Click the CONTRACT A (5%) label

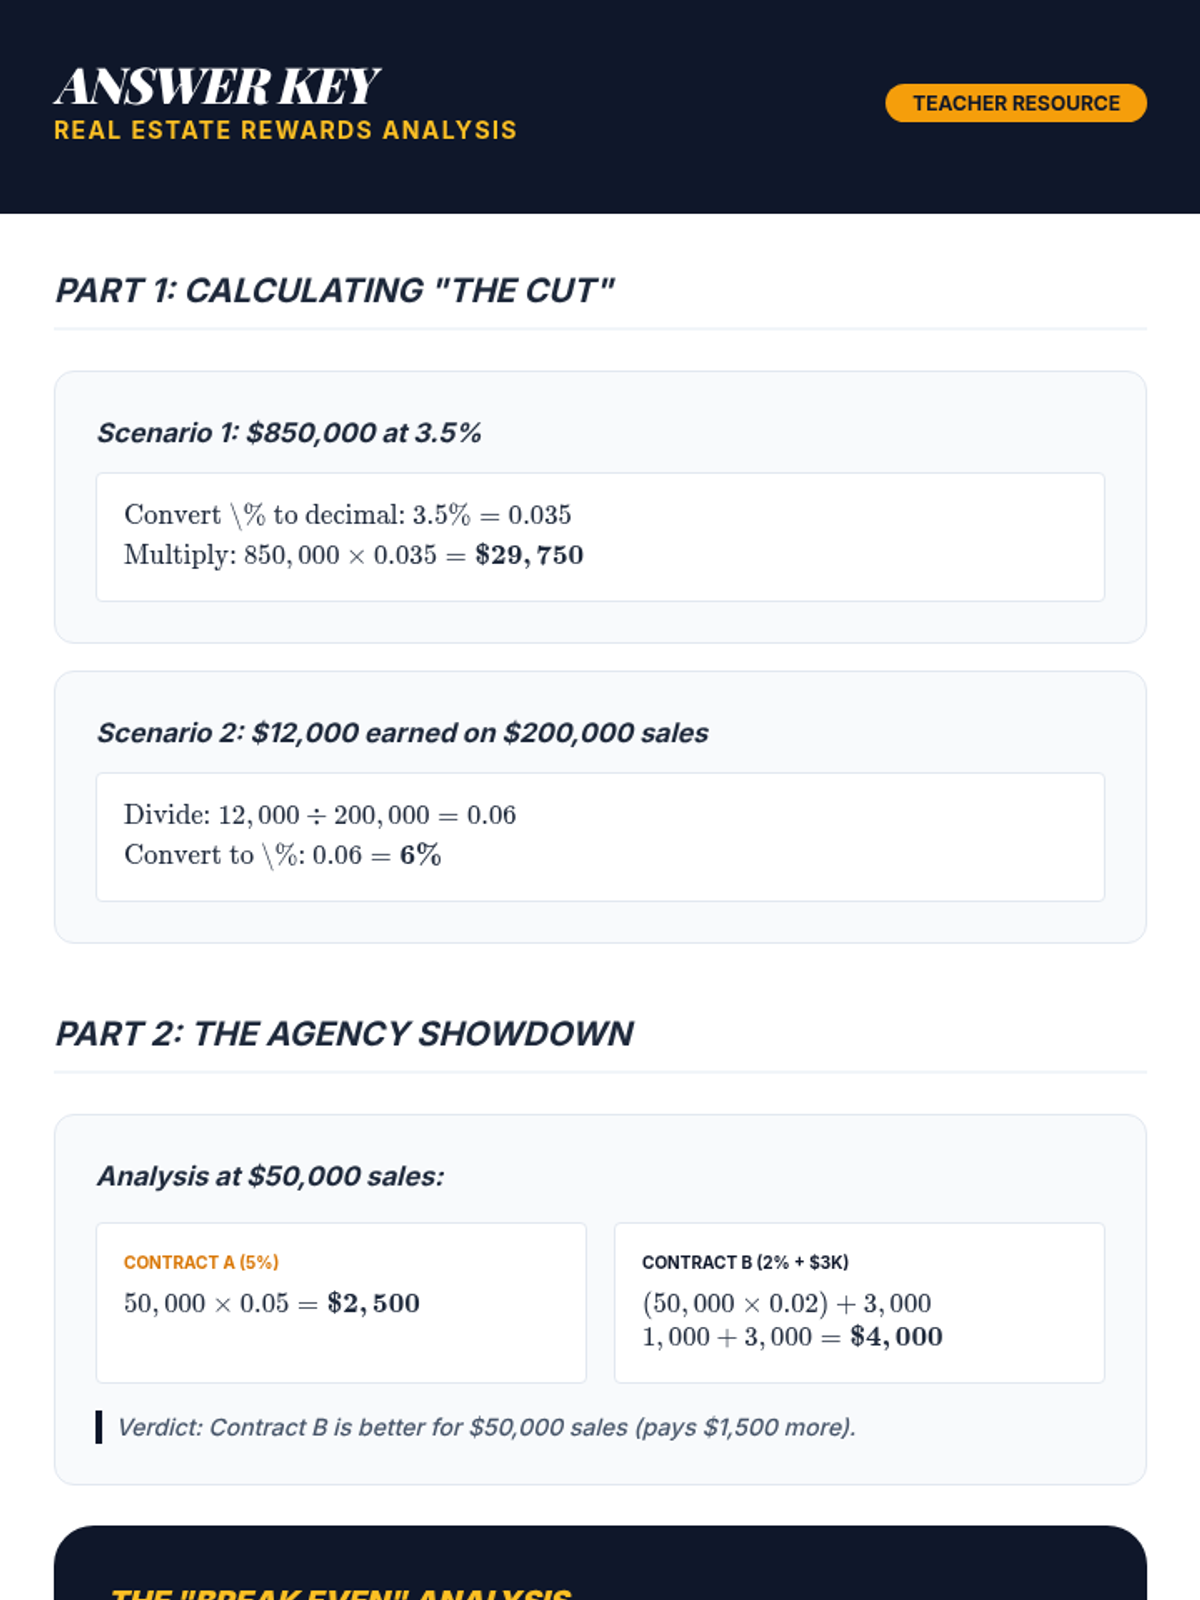pos(201,1262)
